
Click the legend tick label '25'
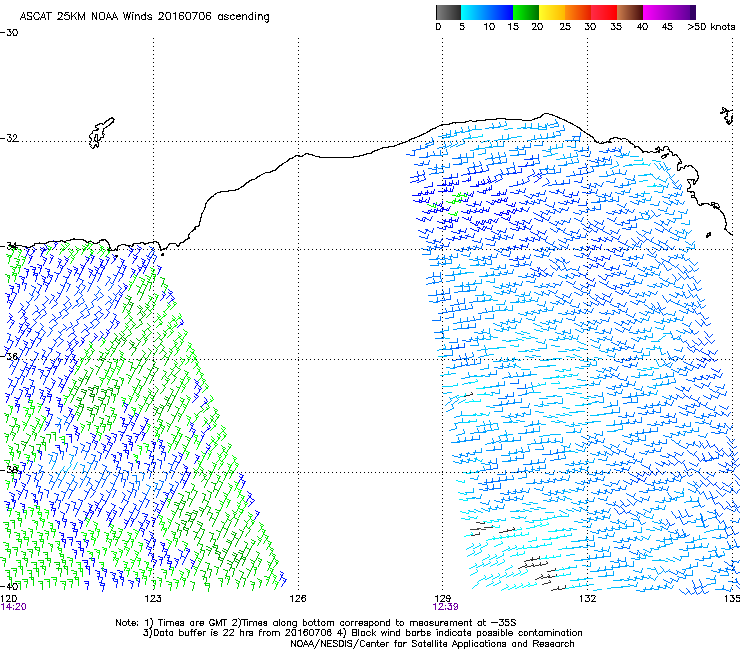pyautogui.click(x=565, y=27)
